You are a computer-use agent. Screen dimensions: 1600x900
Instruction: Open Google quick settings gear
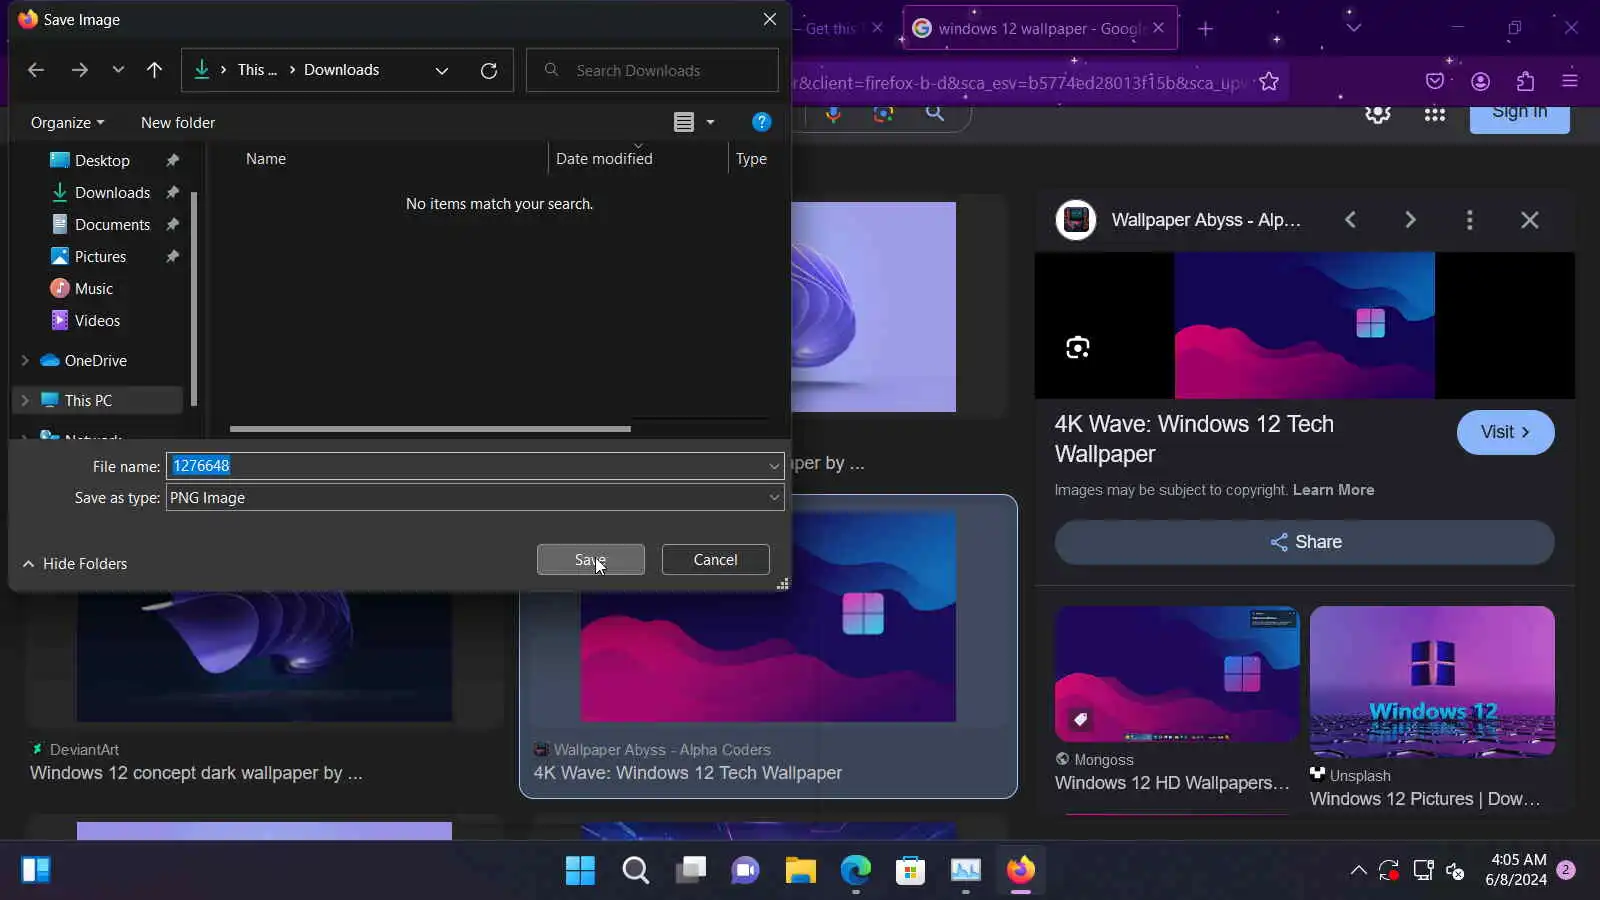coord(1378,114)
